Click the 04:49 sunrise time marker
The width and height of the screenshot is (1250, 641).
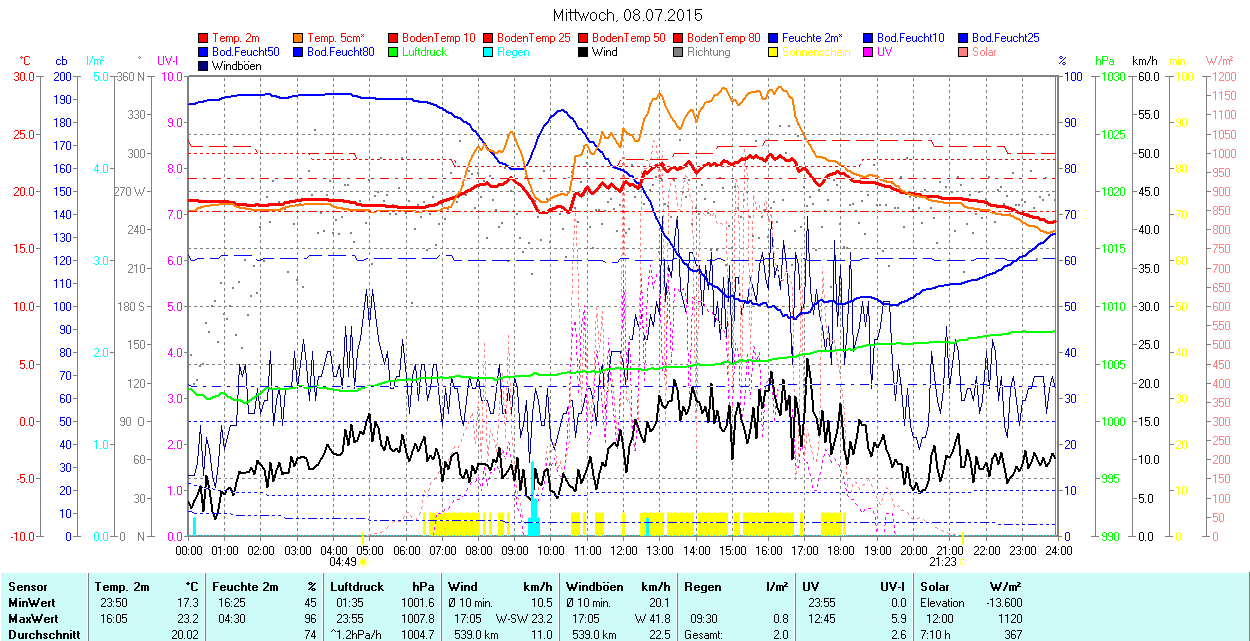(x=344, y=562)
